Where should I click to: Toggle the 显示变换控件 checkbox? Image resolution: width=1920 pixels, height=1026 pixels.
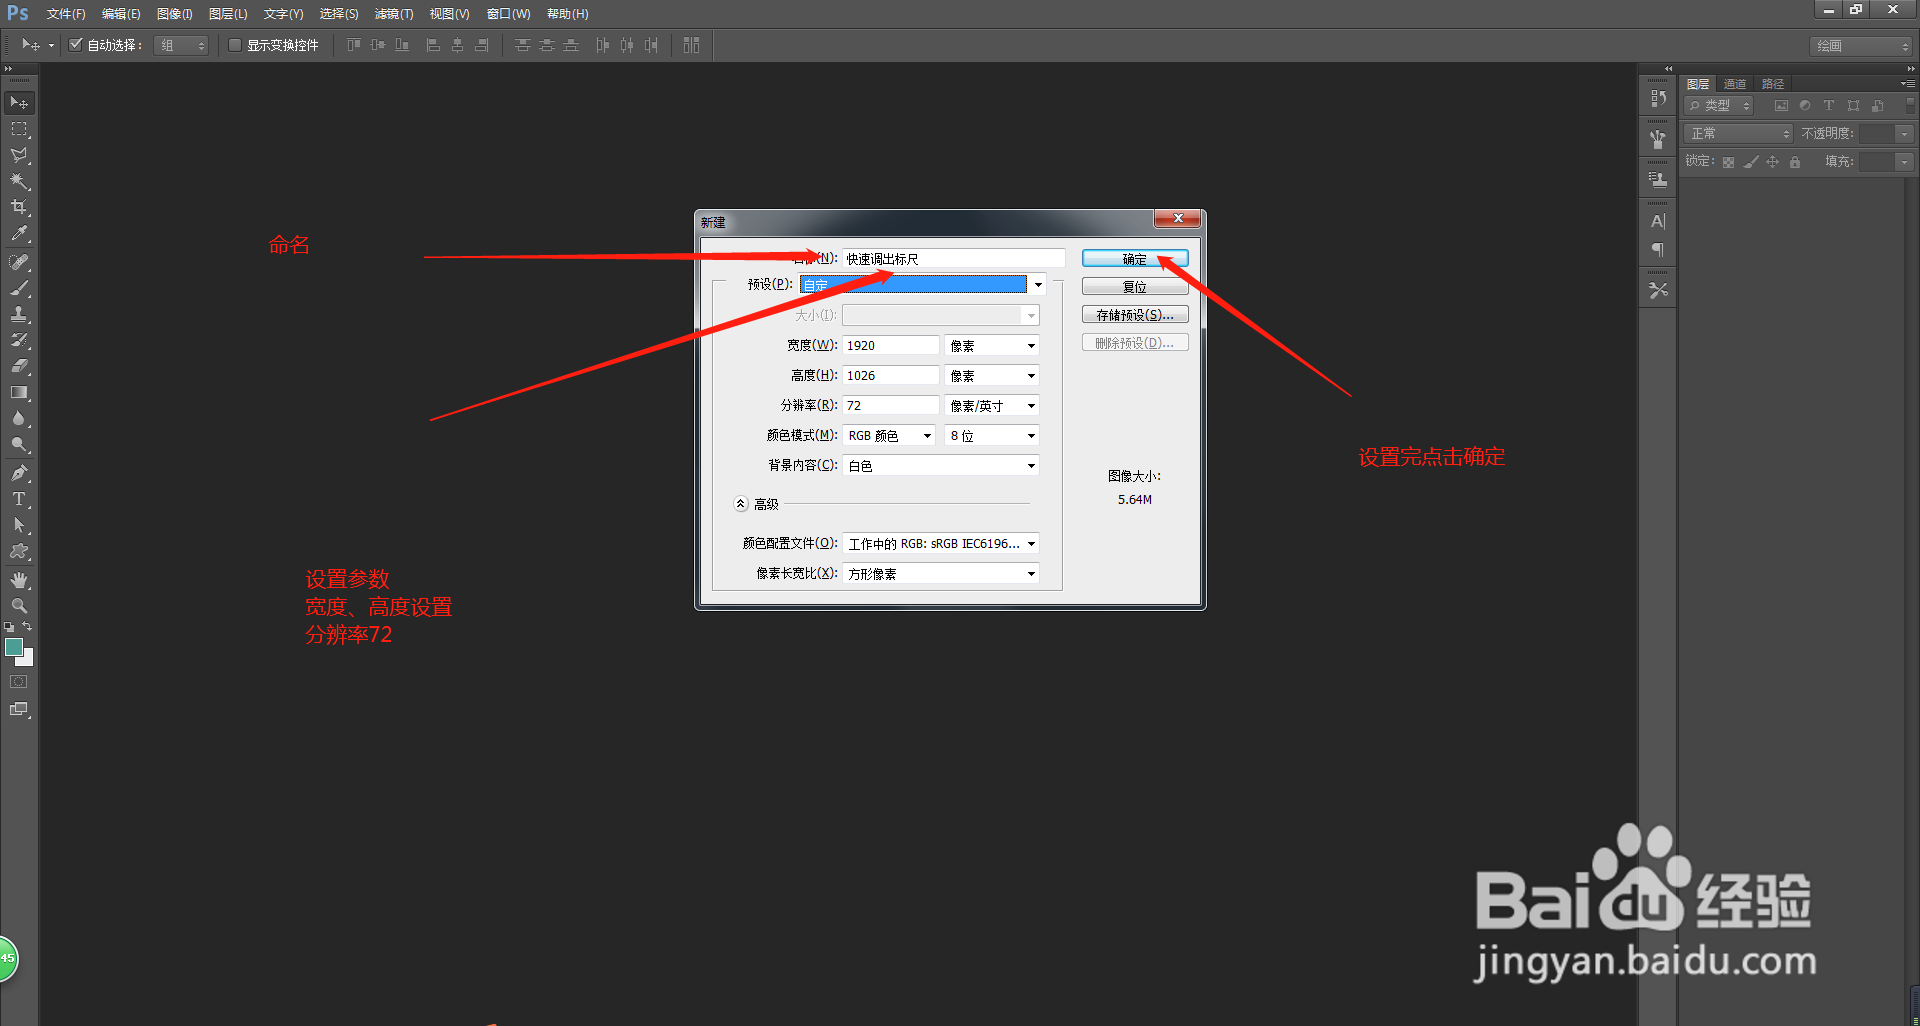(x=235, y=45)
